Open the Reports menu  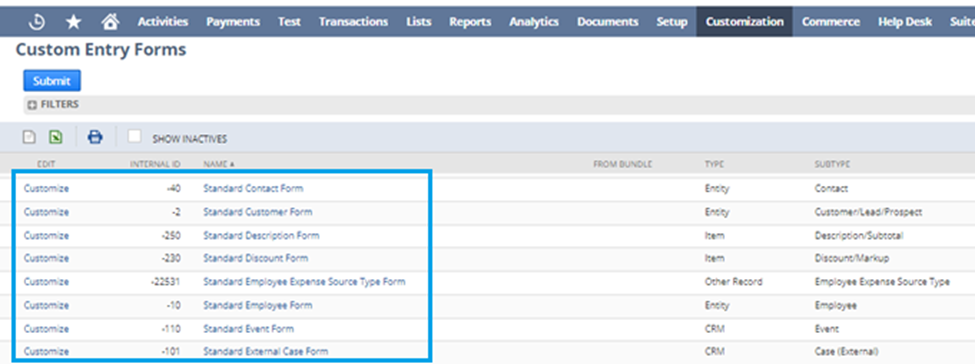(x=470, y=22)
